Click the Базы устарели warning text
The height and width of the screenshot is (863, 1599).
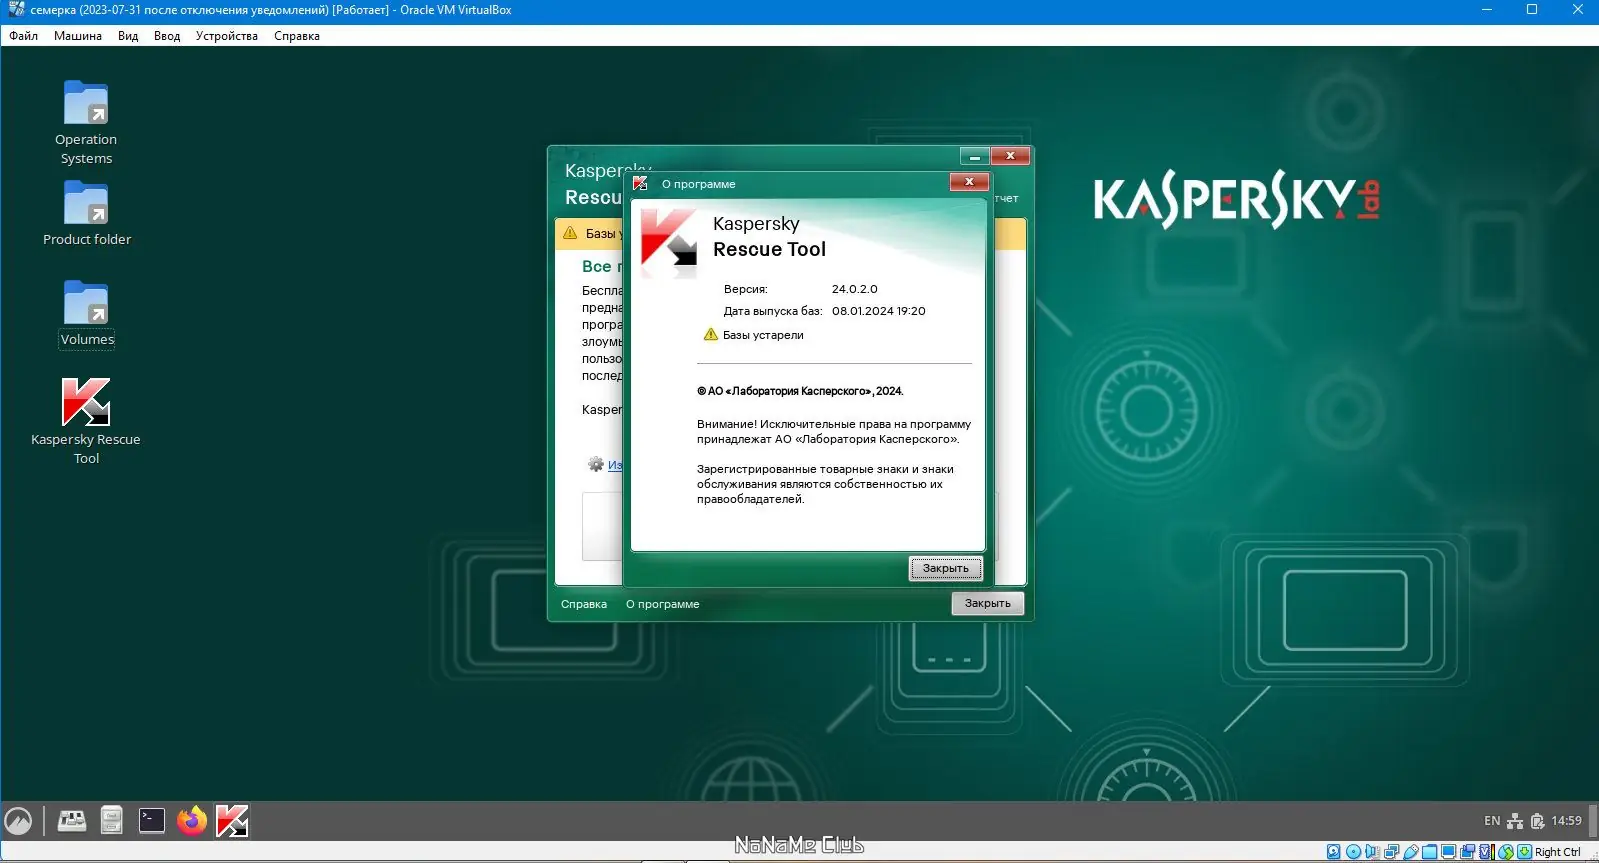tap(763, 335)
